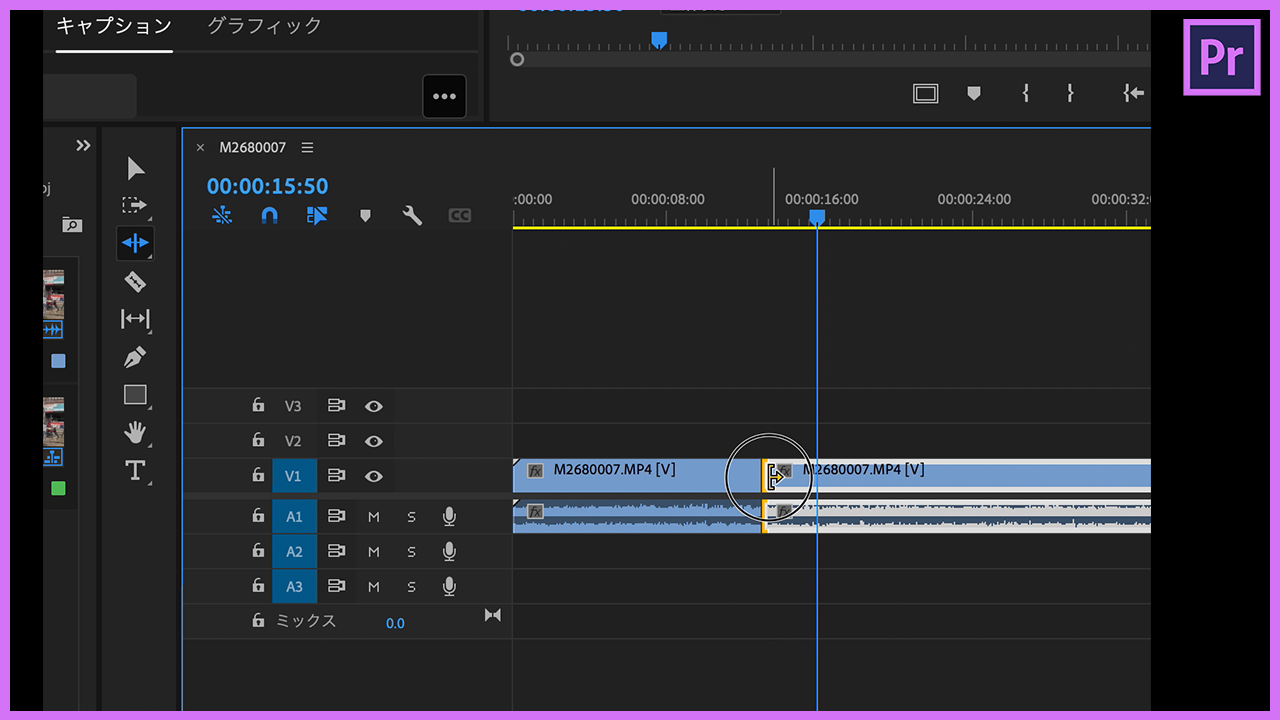Select the Hand tool
This screenshot has height=720, width=1280.
[135, 432]
